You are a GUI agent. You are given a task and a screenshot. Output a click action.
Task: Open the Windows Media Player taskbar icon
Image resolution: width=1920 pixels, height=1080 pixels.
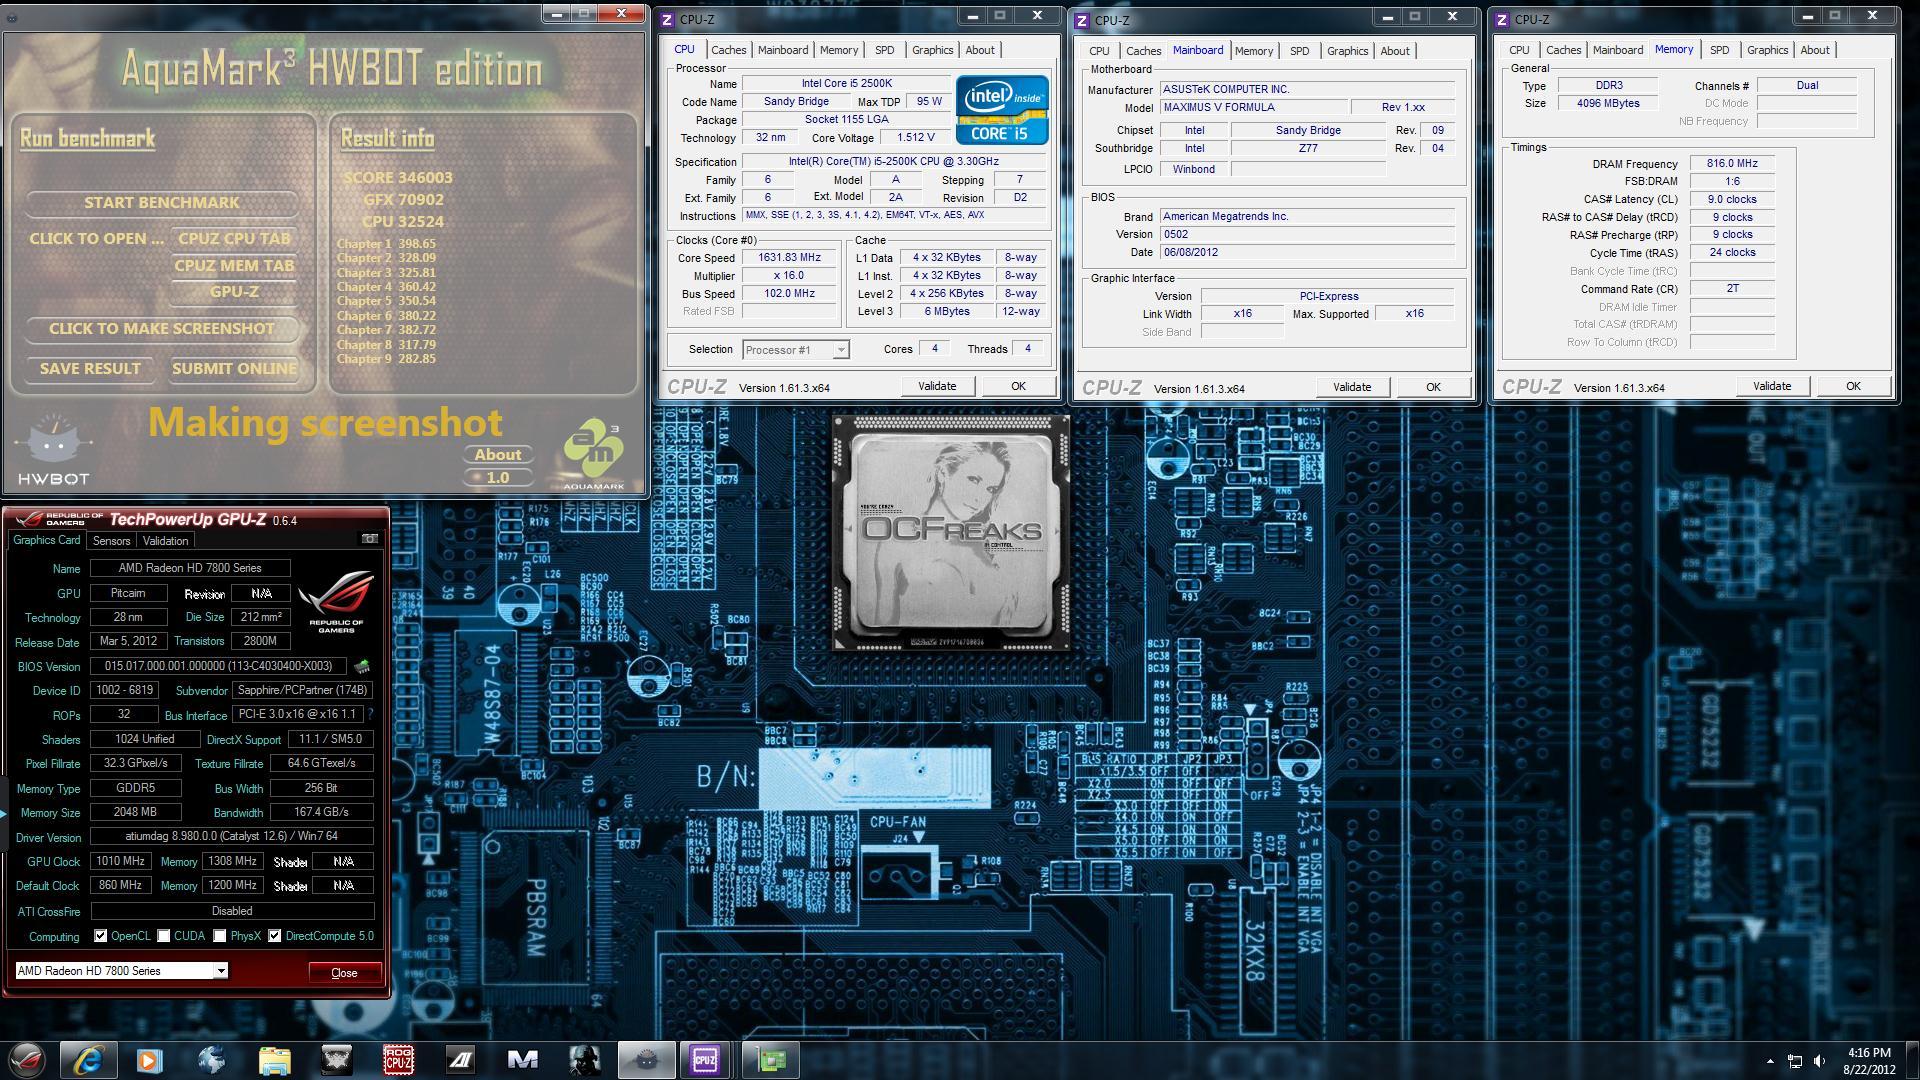149,1059
